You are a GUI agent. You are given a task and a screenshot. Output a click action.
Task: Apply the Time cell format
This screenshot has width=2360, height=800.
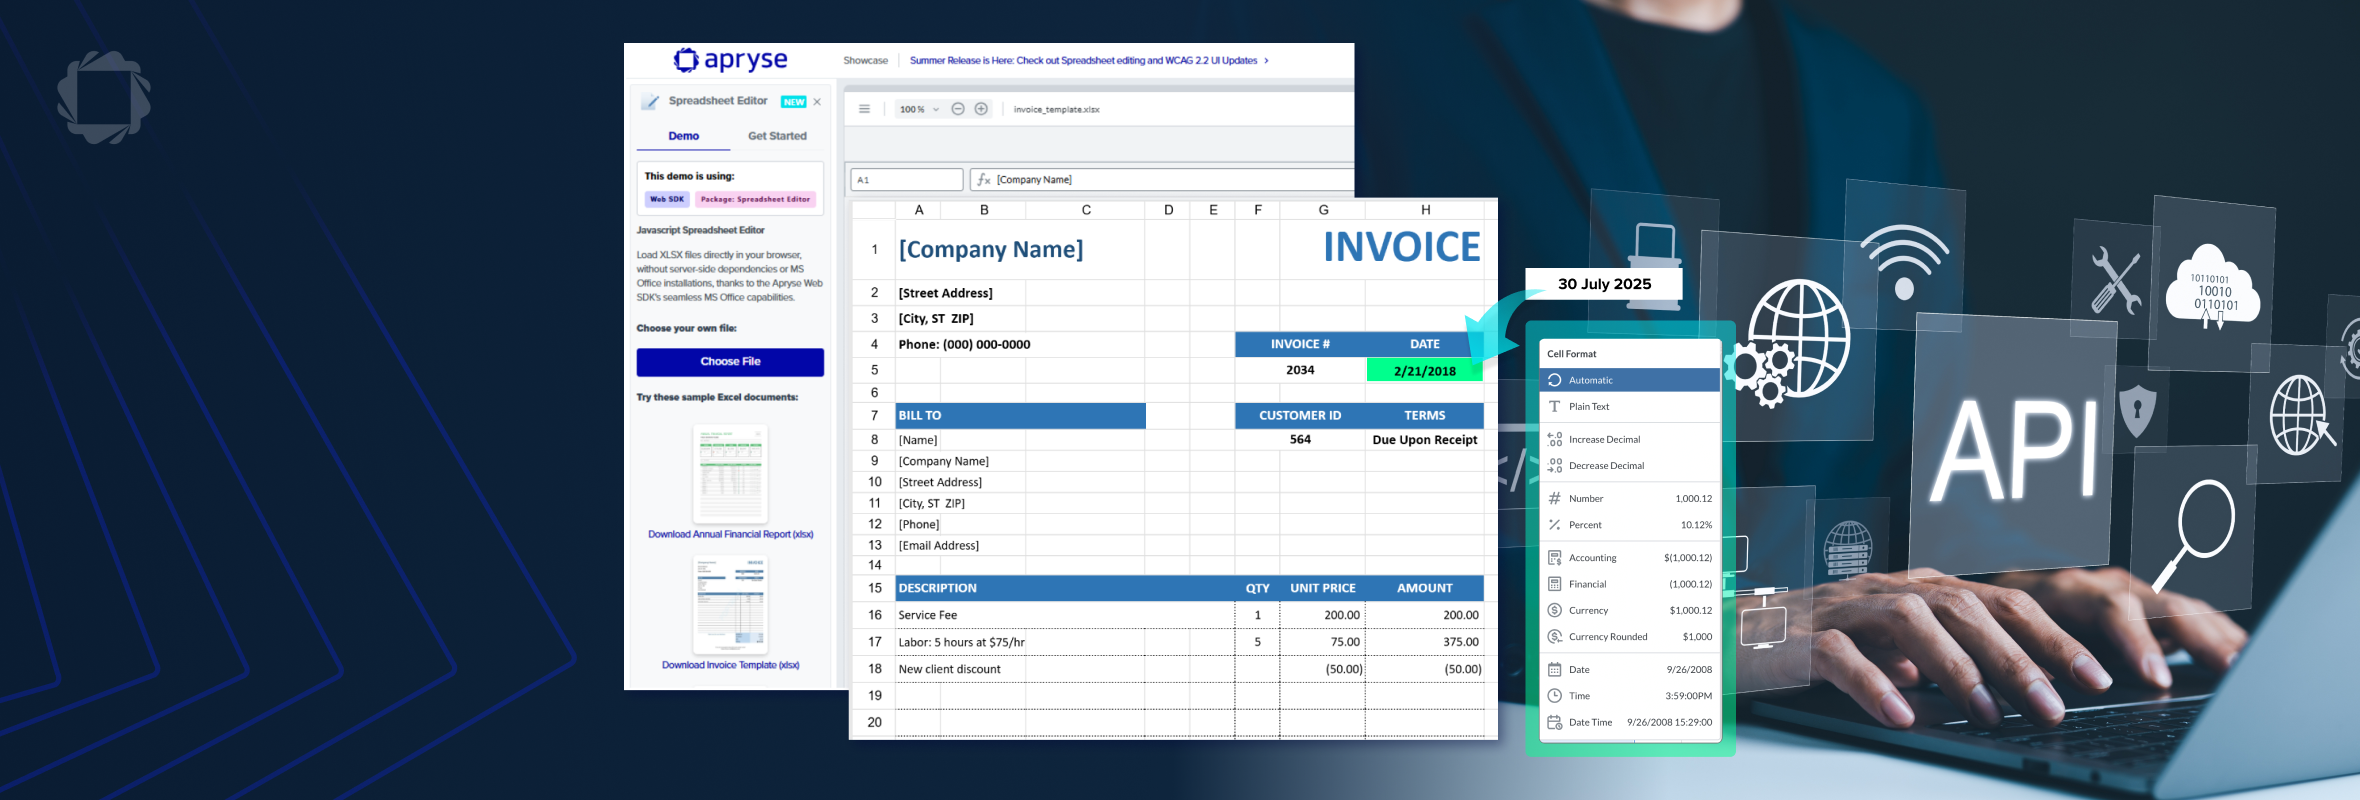click(x=1630, y=695)
